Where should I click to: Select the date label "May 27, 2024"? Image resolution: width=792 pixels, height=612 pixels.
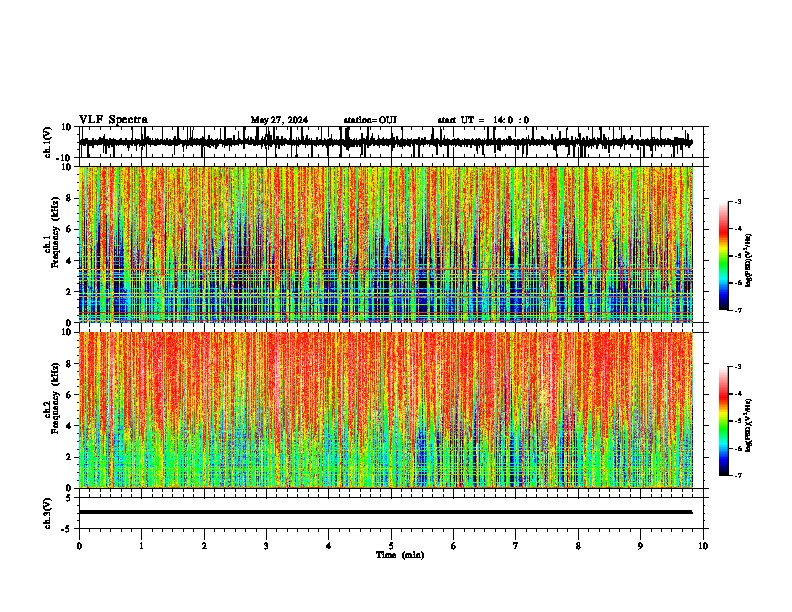(x=279, y=120)
